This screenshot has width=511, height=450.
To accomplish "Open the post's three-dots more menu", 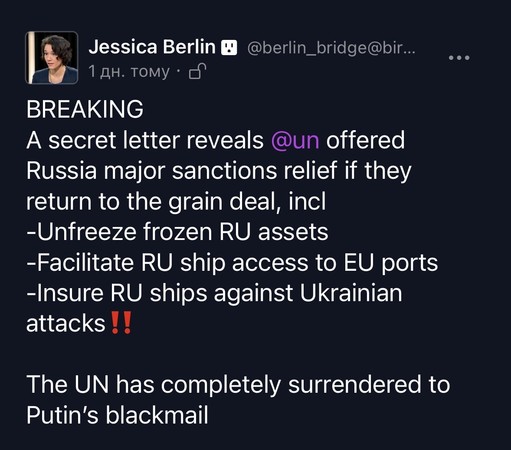I will (x=459, y=58).
